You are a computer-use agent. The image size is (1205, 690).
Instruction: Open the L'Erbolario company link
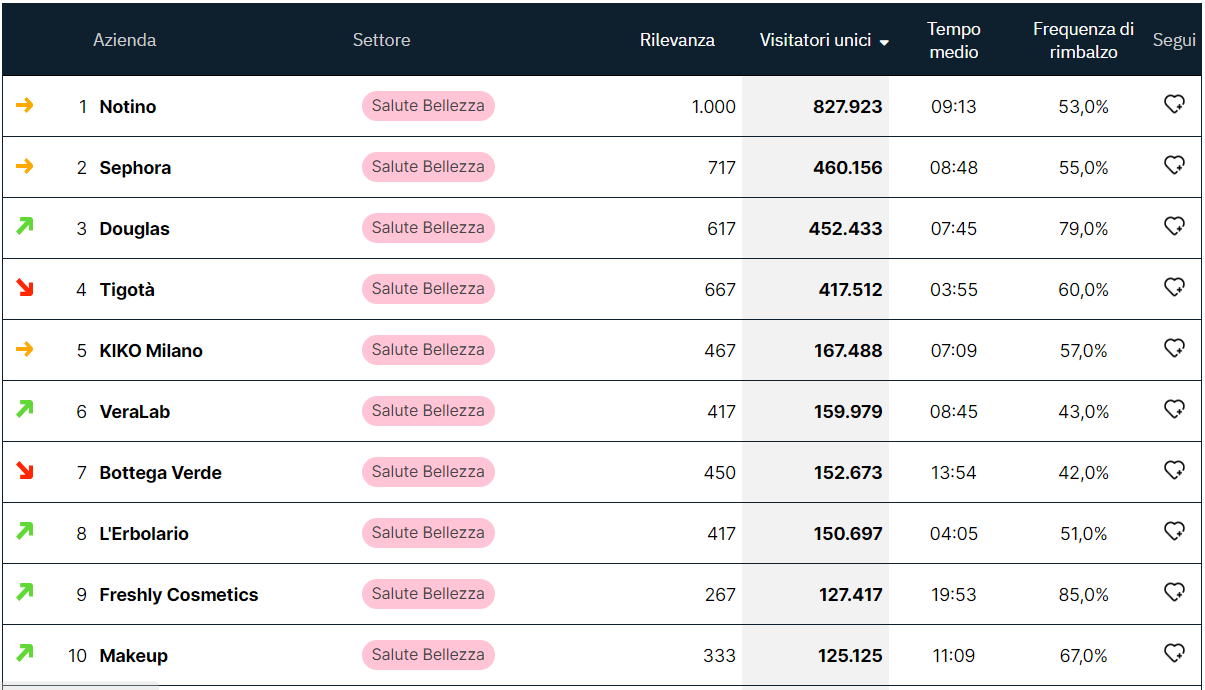pyautogui.click(x=144, y=534)
